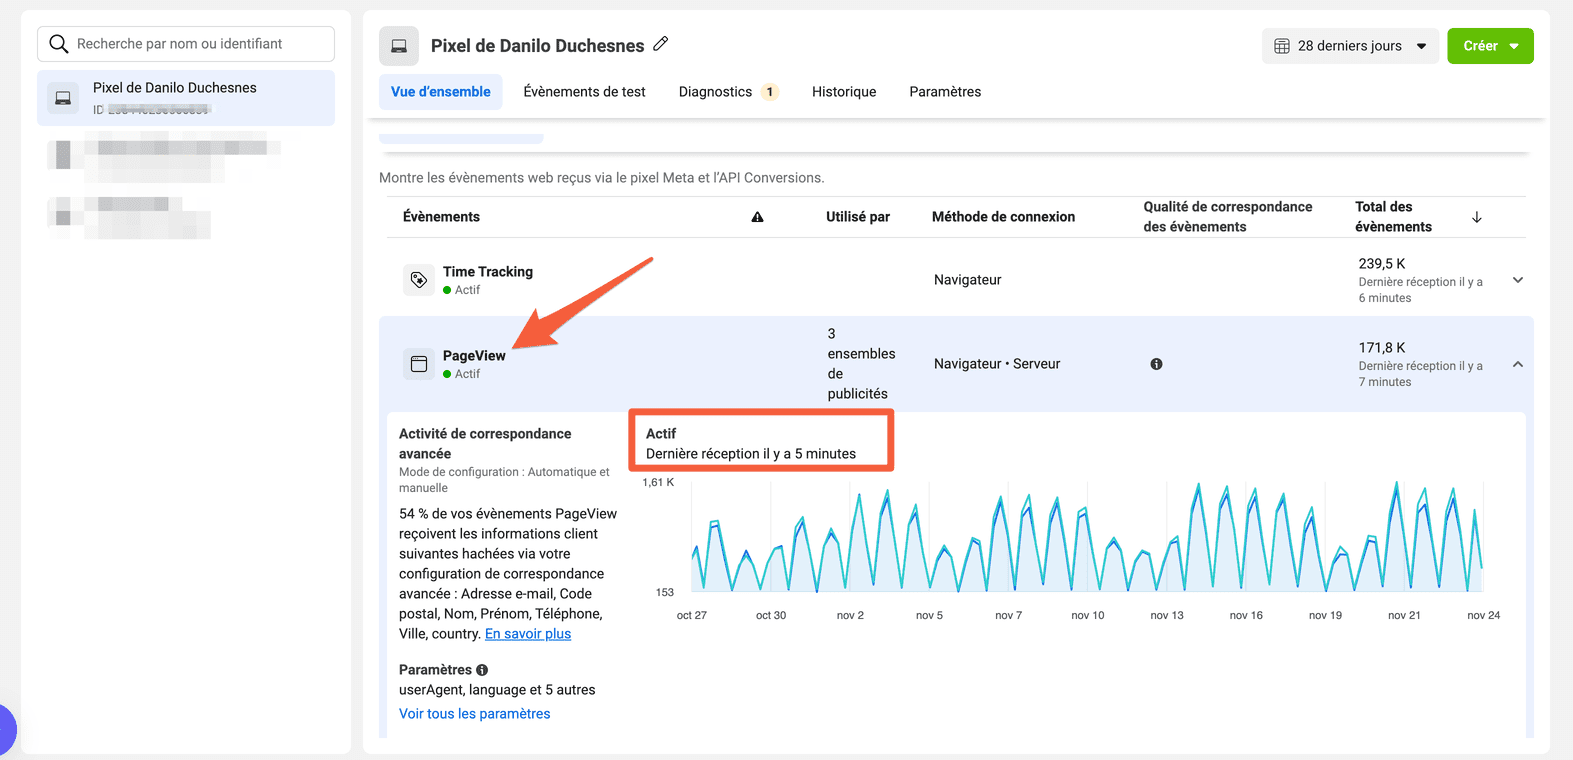The width and height of the screenshot is (1573, 760).
Task: Sort by total events arrow icon
Action: coord(1476,217)
